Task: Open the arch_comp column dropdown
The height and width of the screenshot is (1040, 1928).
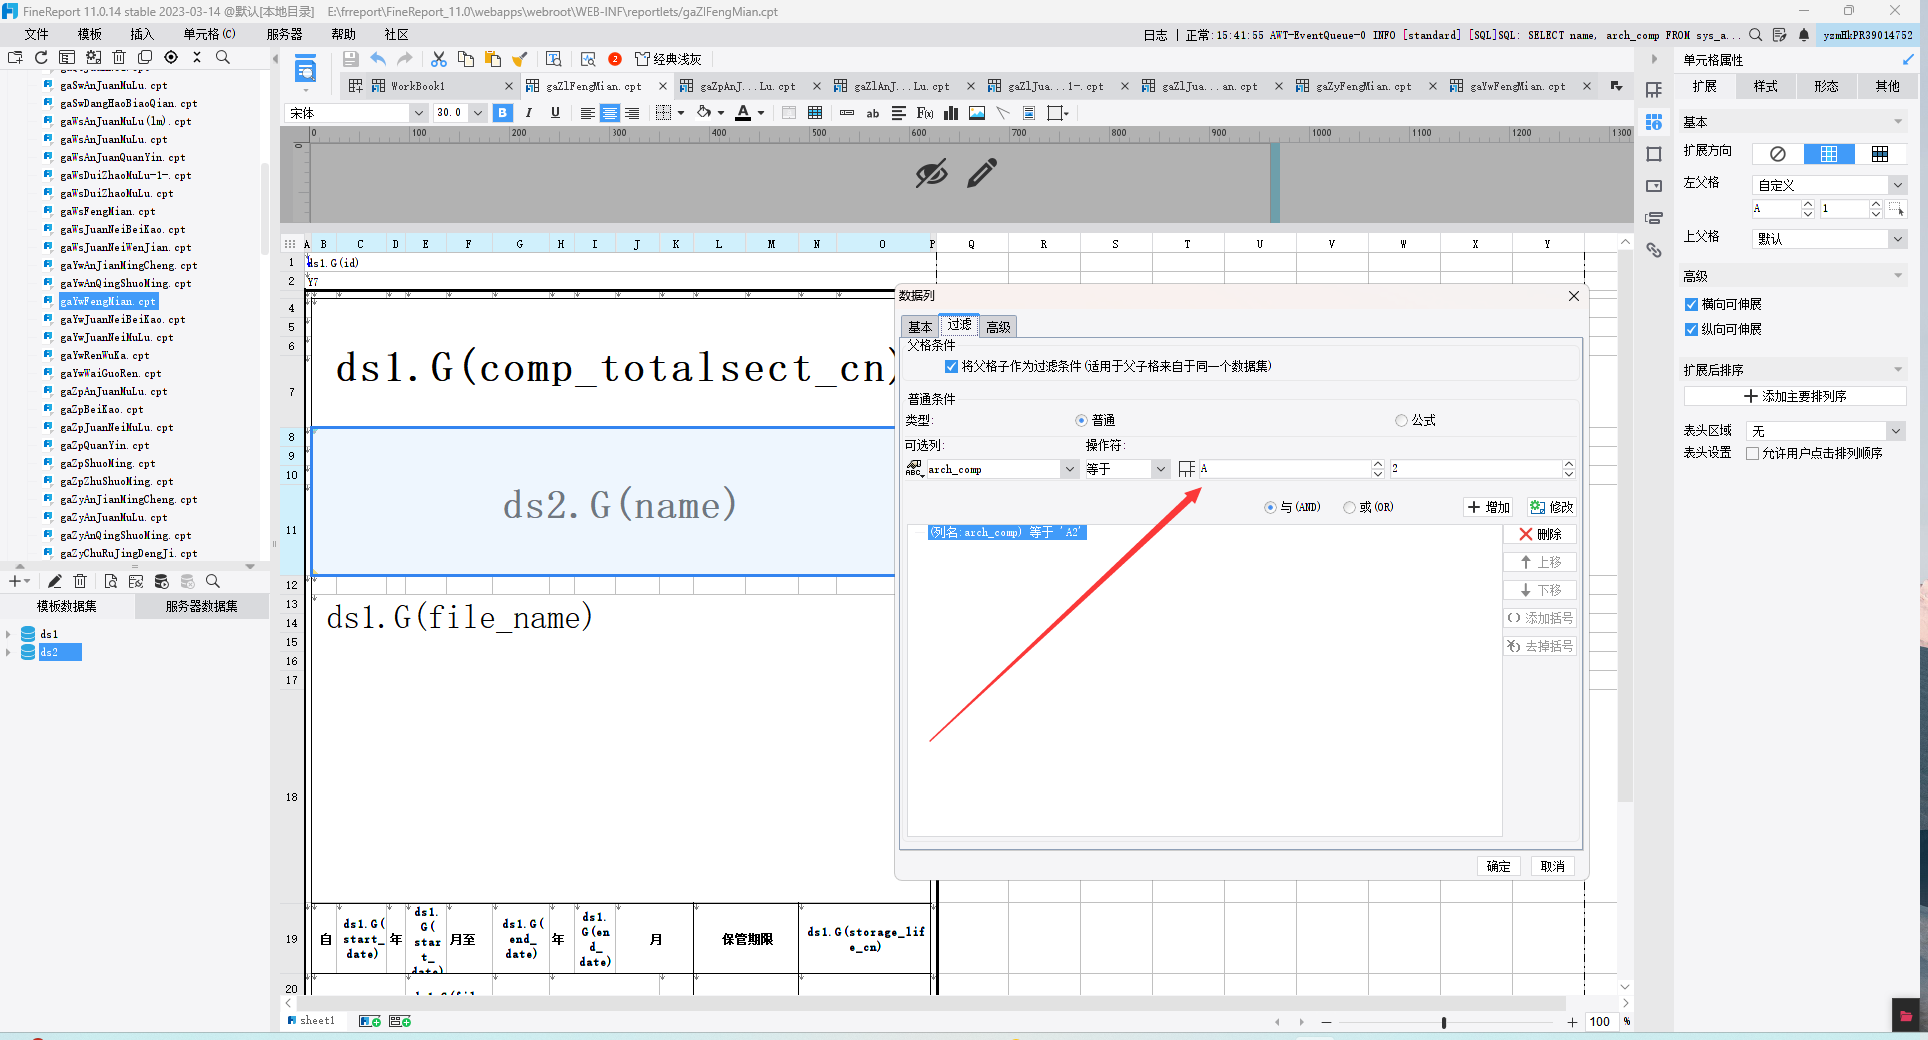Action: [x=1069, y=469]
